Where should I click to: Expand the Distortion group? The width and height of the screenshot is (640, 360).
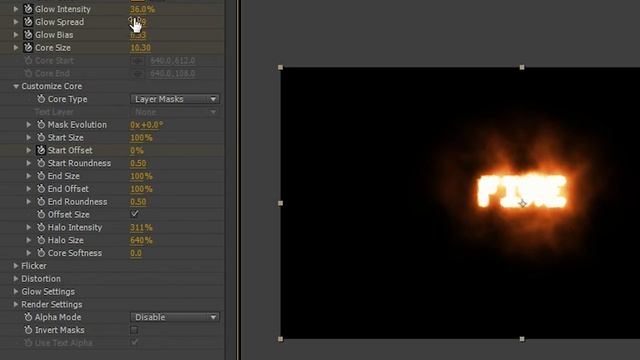pyautogui.click(x=16, y=279)
